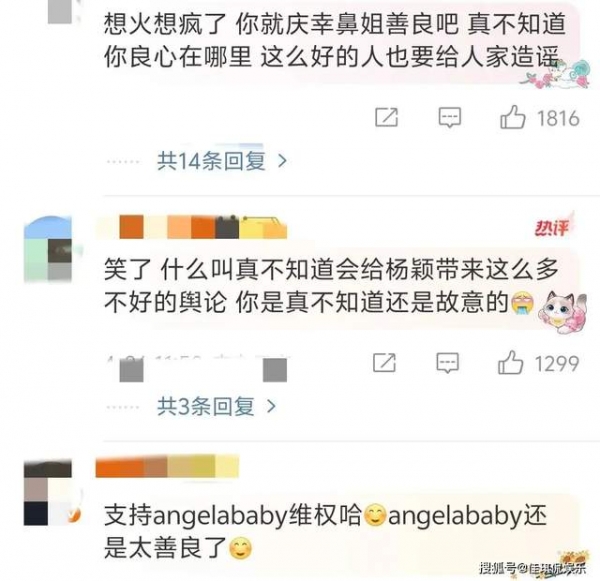Open reply box on the 1816-like comment
The height and width of the screenshot is (581, 600).
tap(449, 117)
